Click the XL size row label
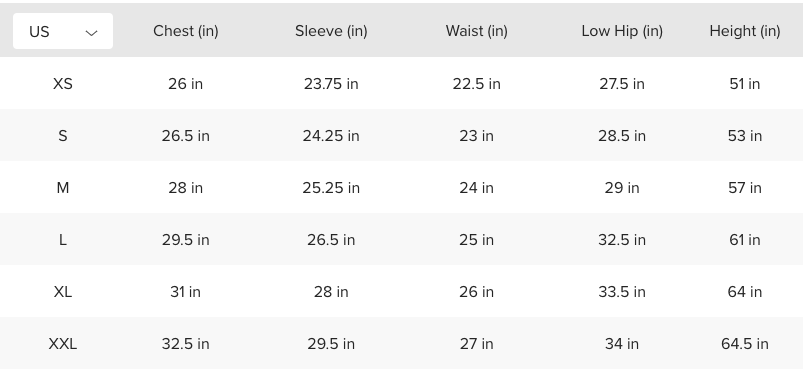This screenshot has height=372, width=803. [x=62, y=292]
